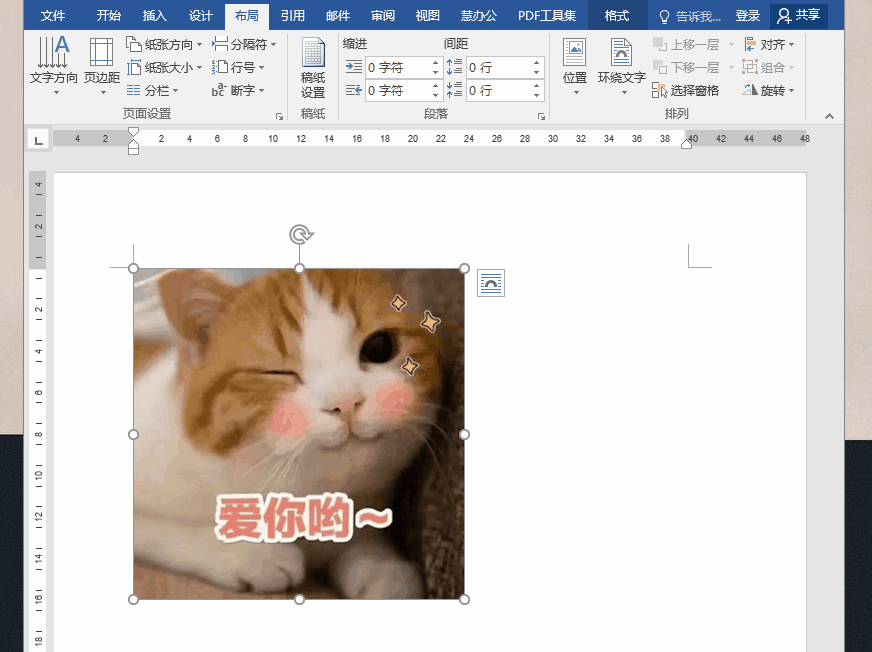
Task: Open the 位置 position menu
Action: (575, 66)
